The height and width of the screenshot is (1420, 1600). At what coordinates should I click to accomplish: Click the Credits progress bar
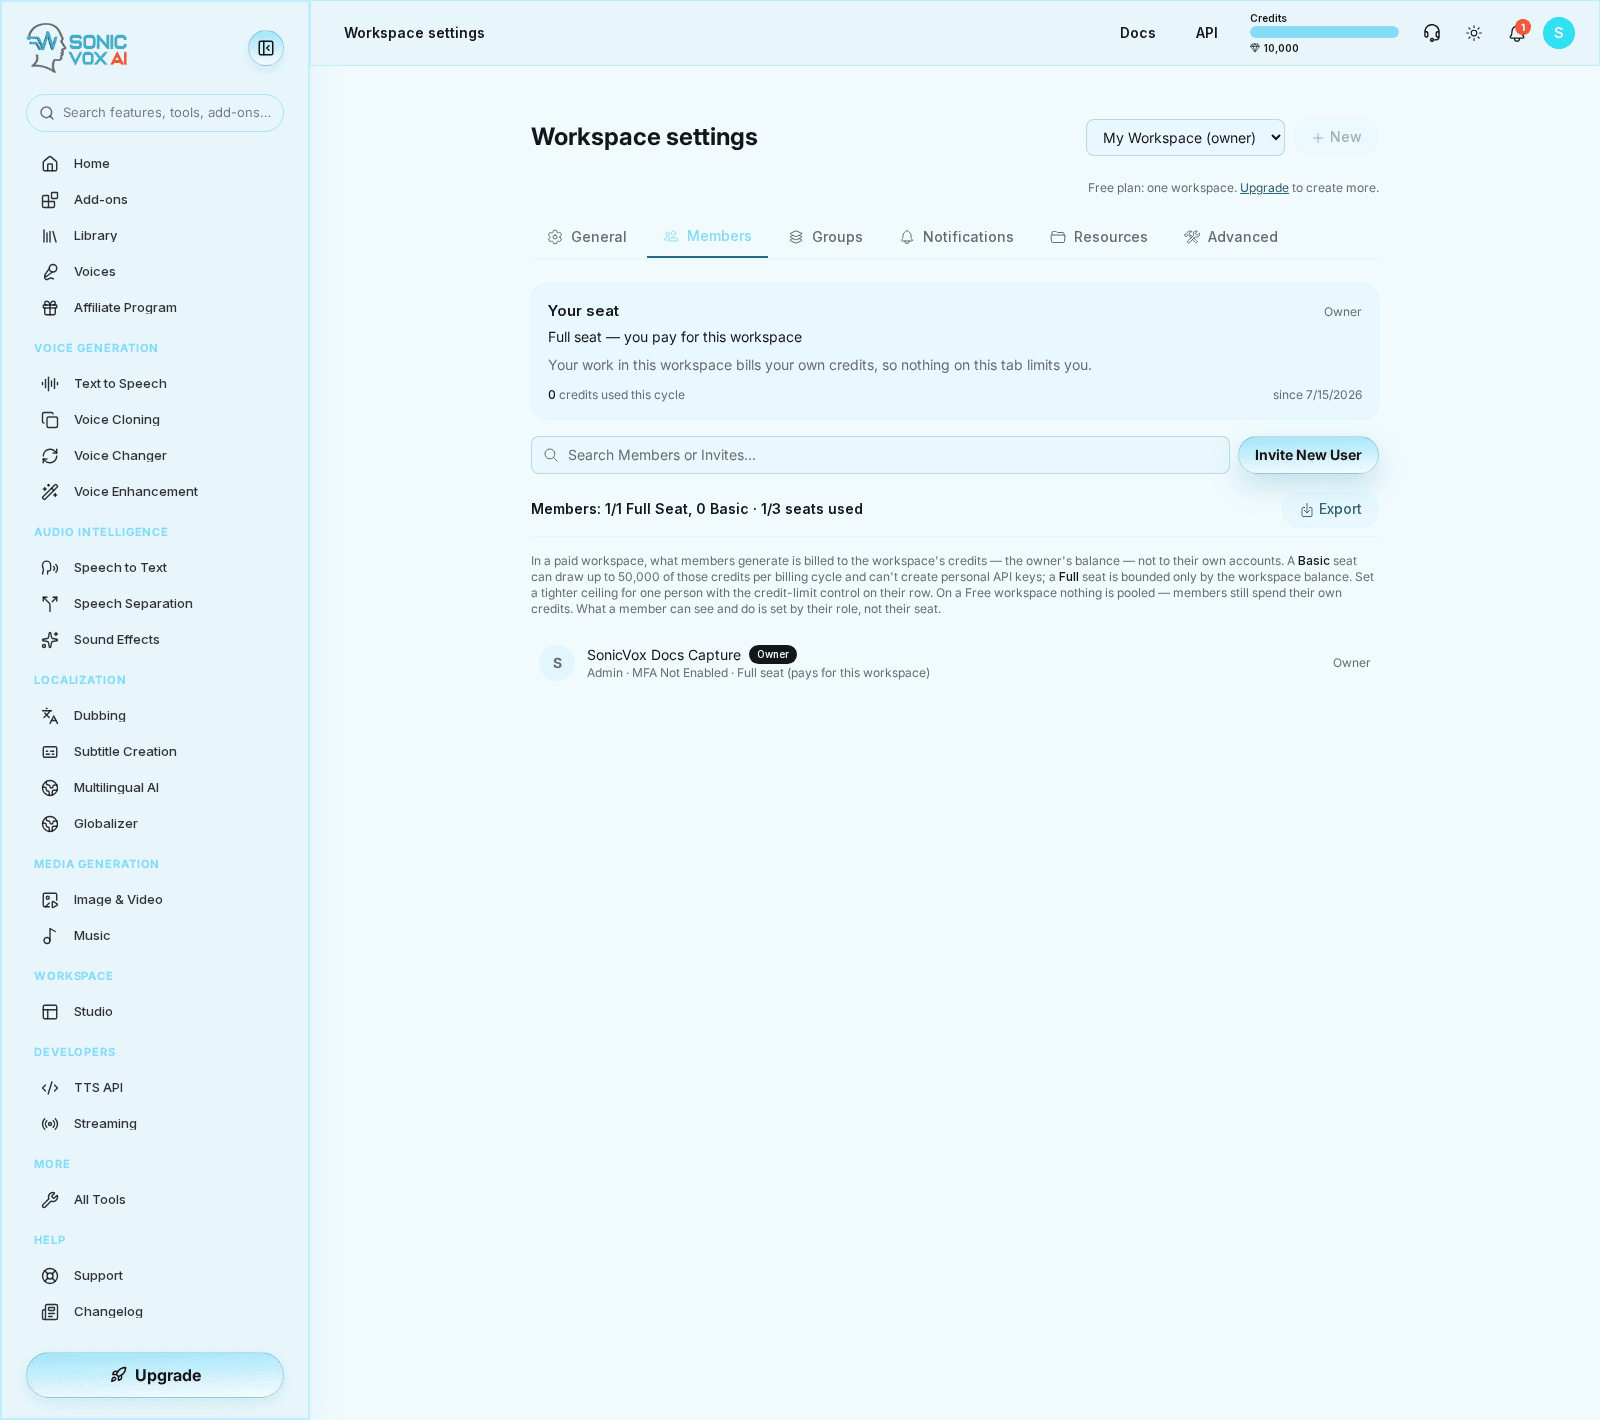1324,32
